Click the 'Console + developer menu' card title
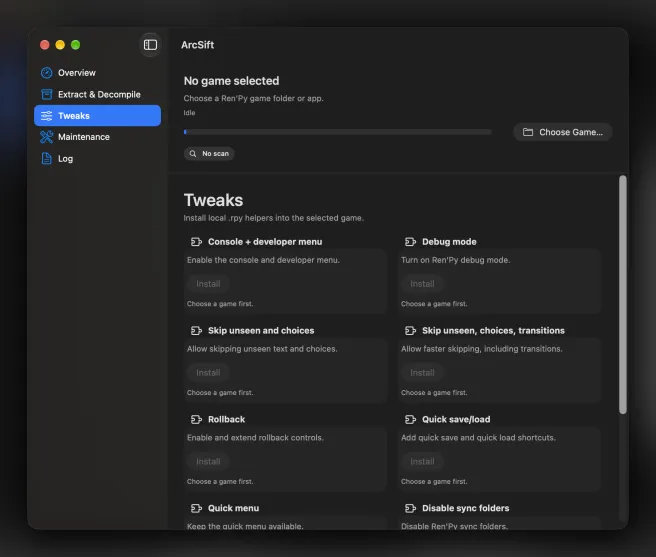The height and width of the screenshot is (557, 656). (265, 242)
